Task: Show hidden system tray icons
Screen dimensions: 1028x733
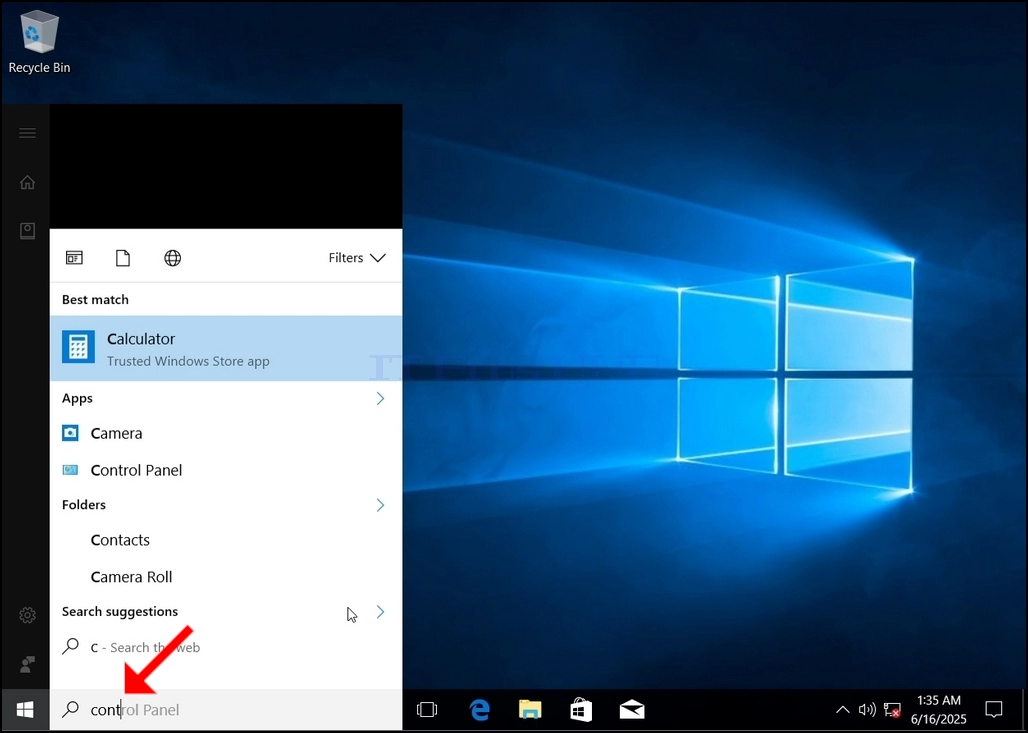Action: point(842,709)
